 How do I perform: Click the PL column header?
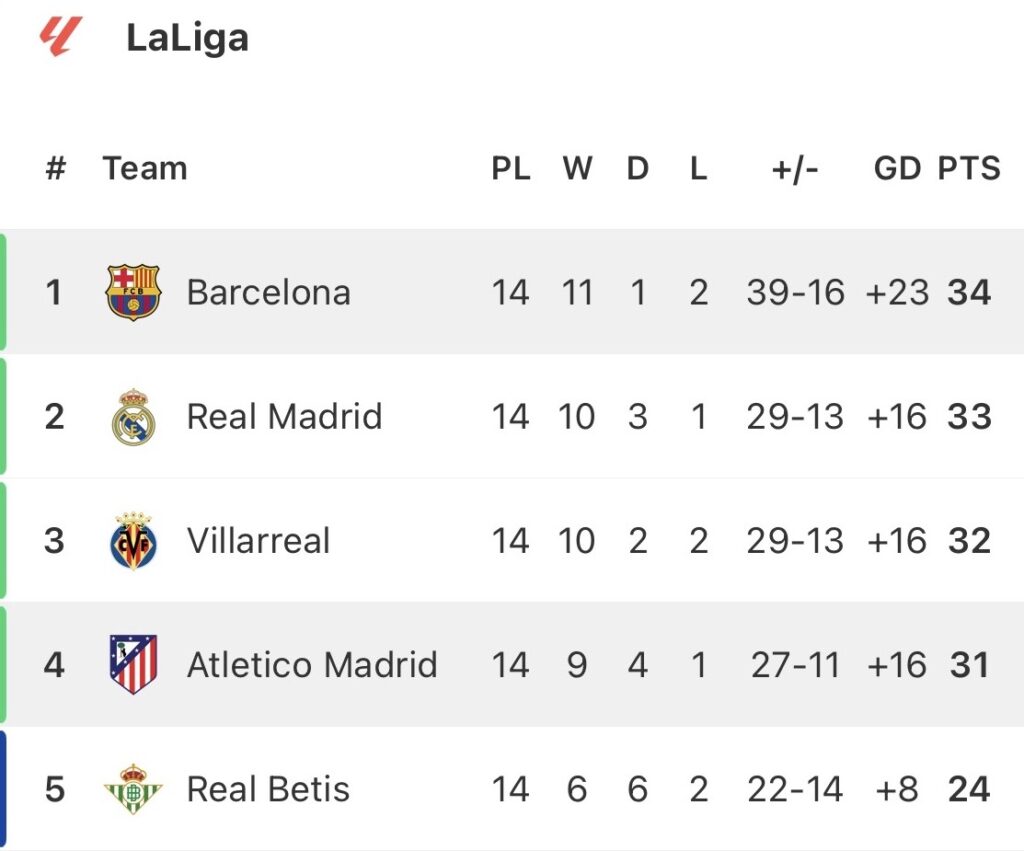click(x=510, y=168)
